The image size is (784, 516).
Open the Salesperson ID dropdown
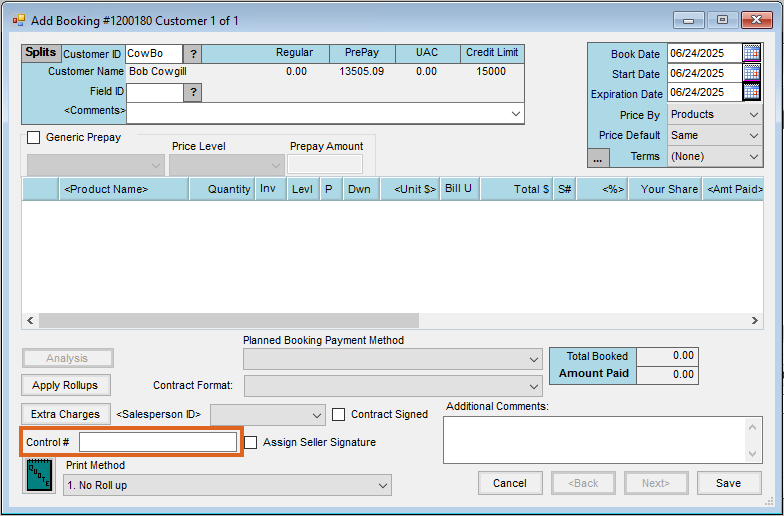pos(268,415)
